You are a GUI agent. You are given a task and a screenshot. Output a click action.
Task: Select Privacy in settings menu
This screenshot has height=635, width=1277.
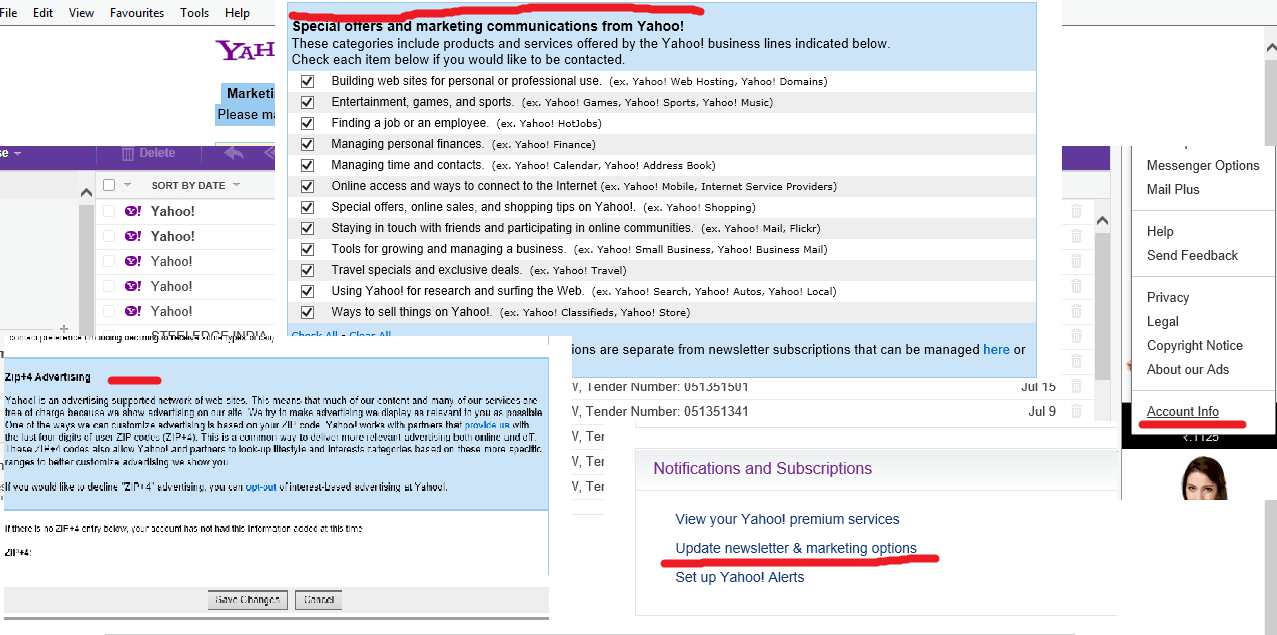click(x=1168, y=297)
